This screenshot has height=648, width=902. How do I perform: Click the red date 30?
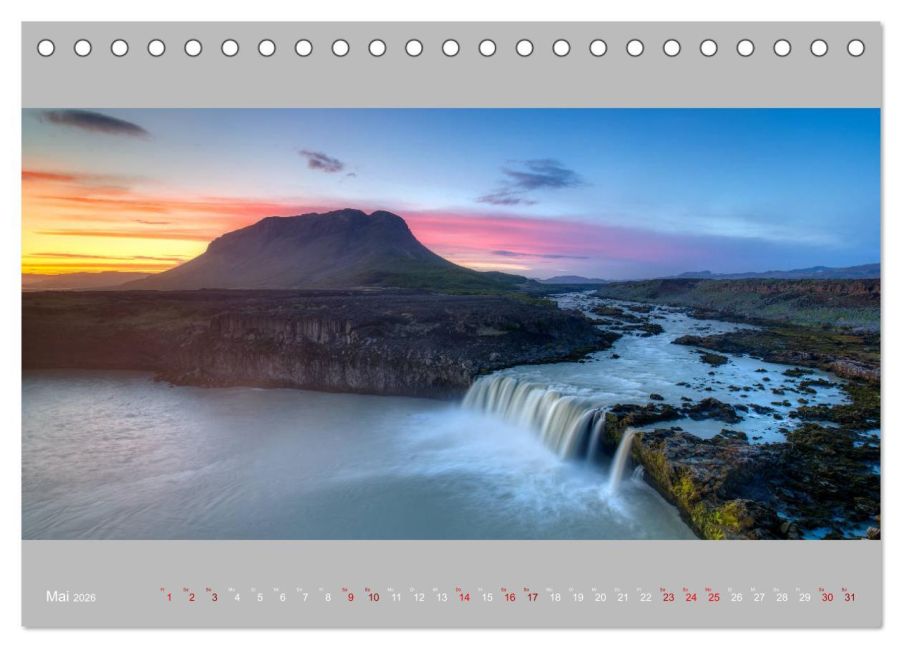pyautogui.click(x=827, y=597)
